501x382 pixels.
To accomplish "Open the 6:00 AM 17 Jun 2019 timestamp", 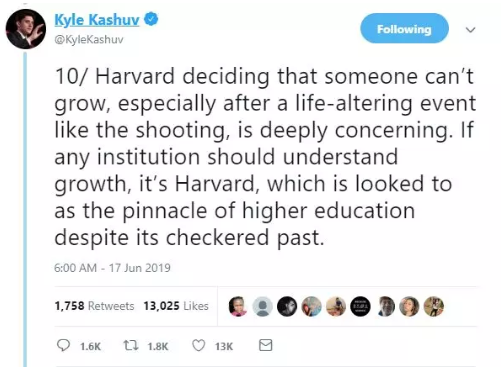I will point(112,268).
